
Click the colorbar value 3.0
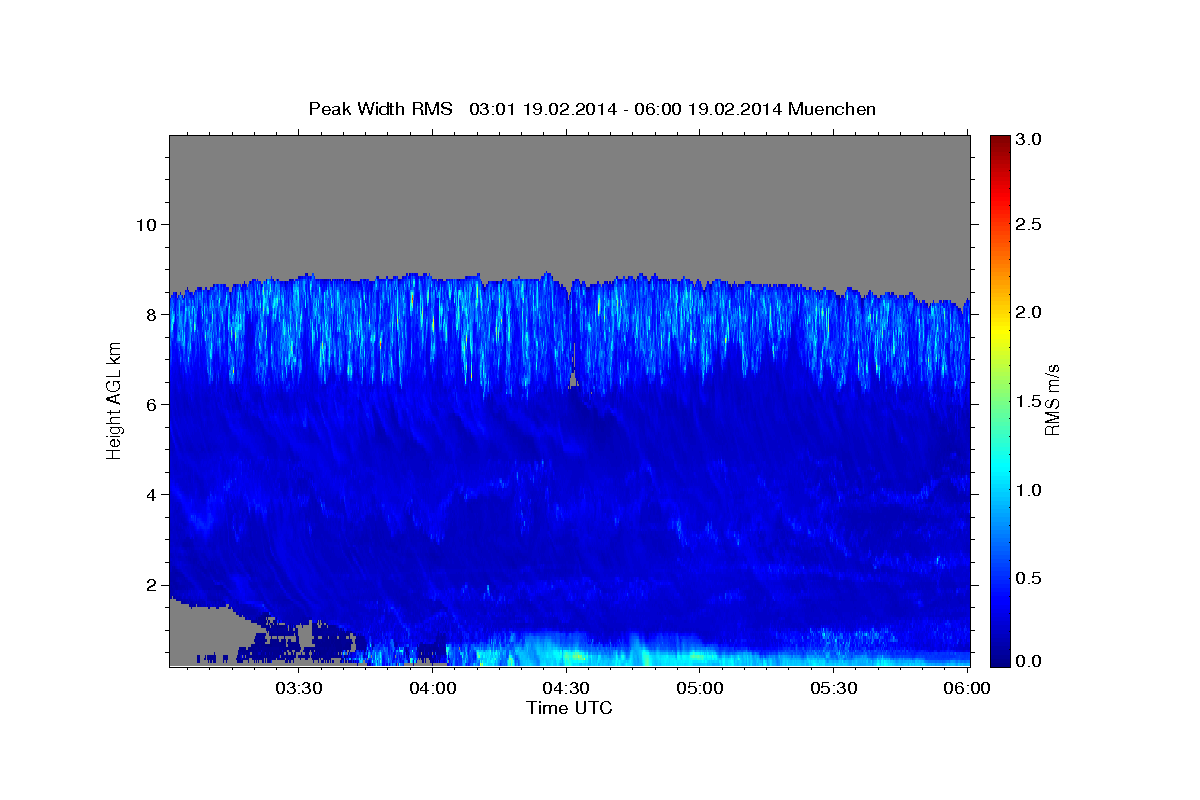[x=1029, y=140]
